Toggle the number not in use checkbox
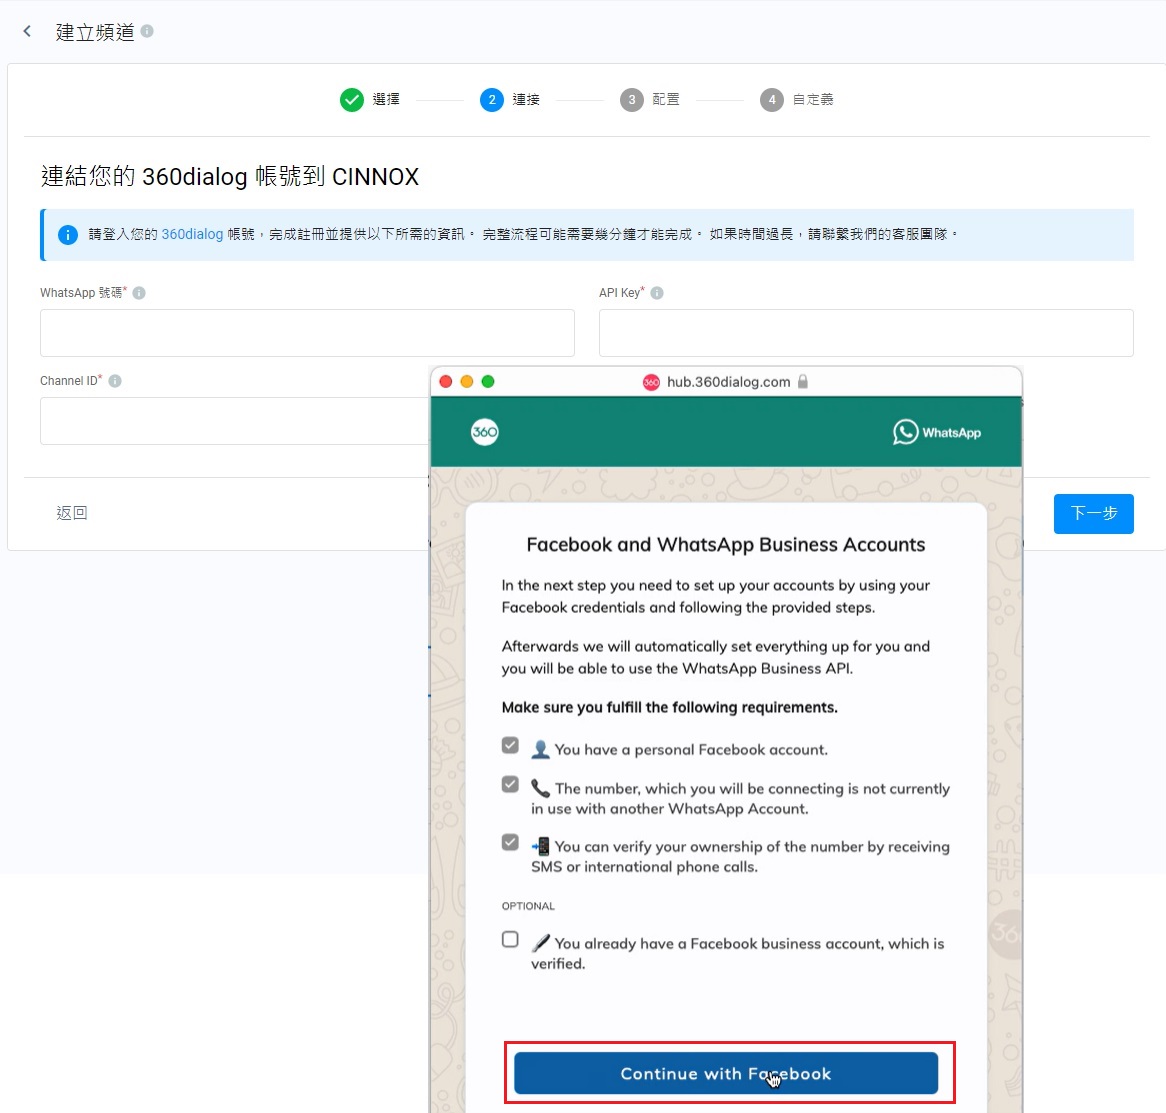1166x1113 pixels. click(510, 784)
